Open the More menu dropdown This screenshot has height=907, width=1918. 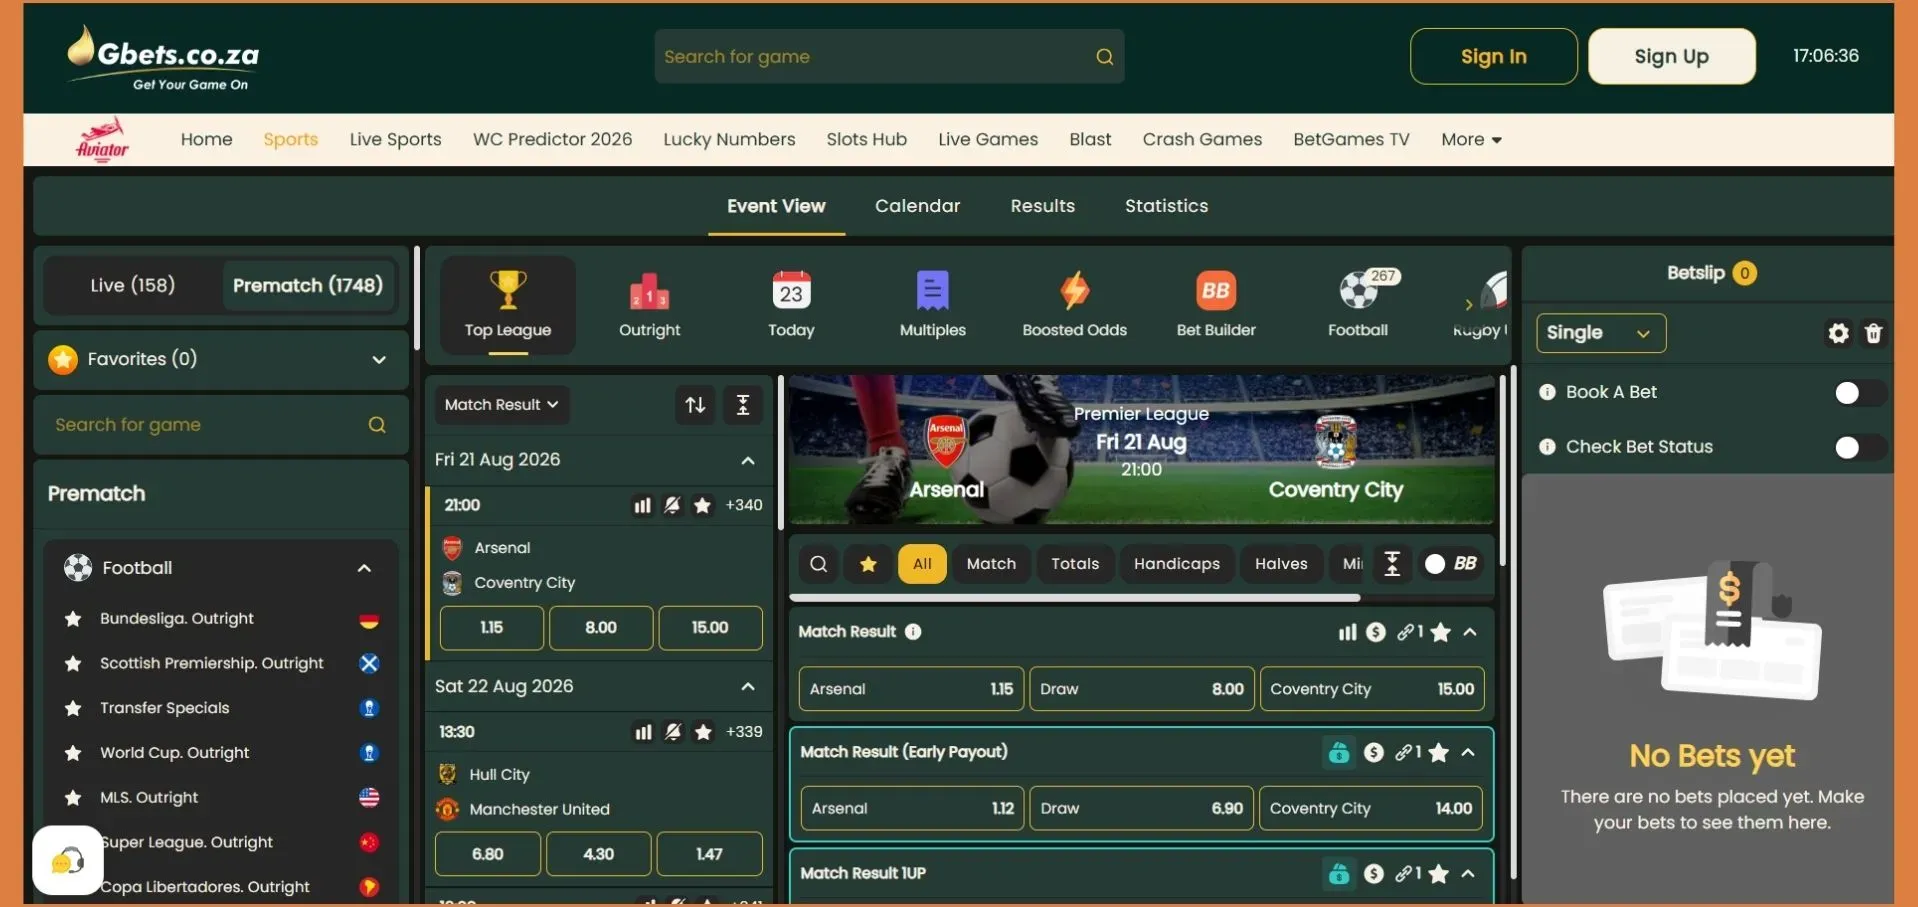[1471, 140]
